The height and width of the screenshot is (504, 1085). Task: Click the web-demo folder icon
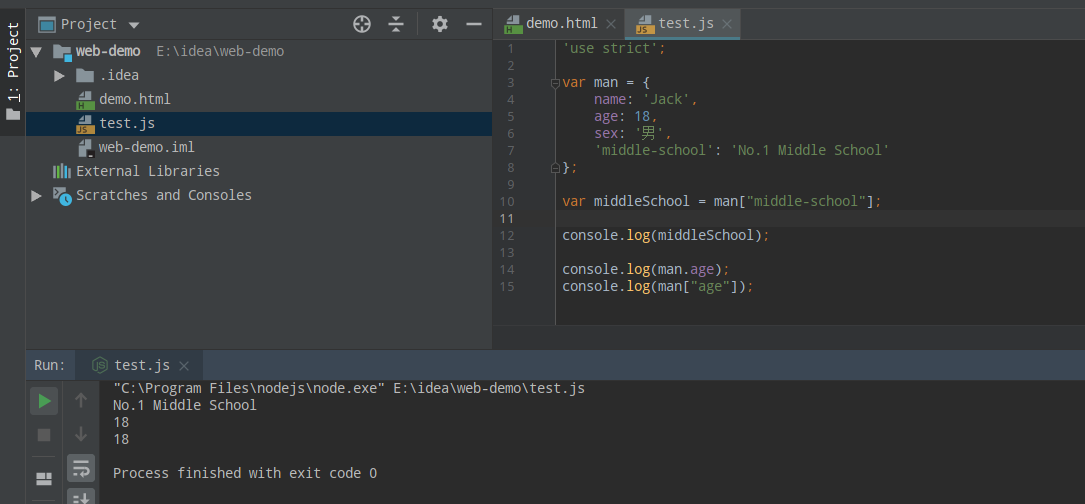pos(62,52)
